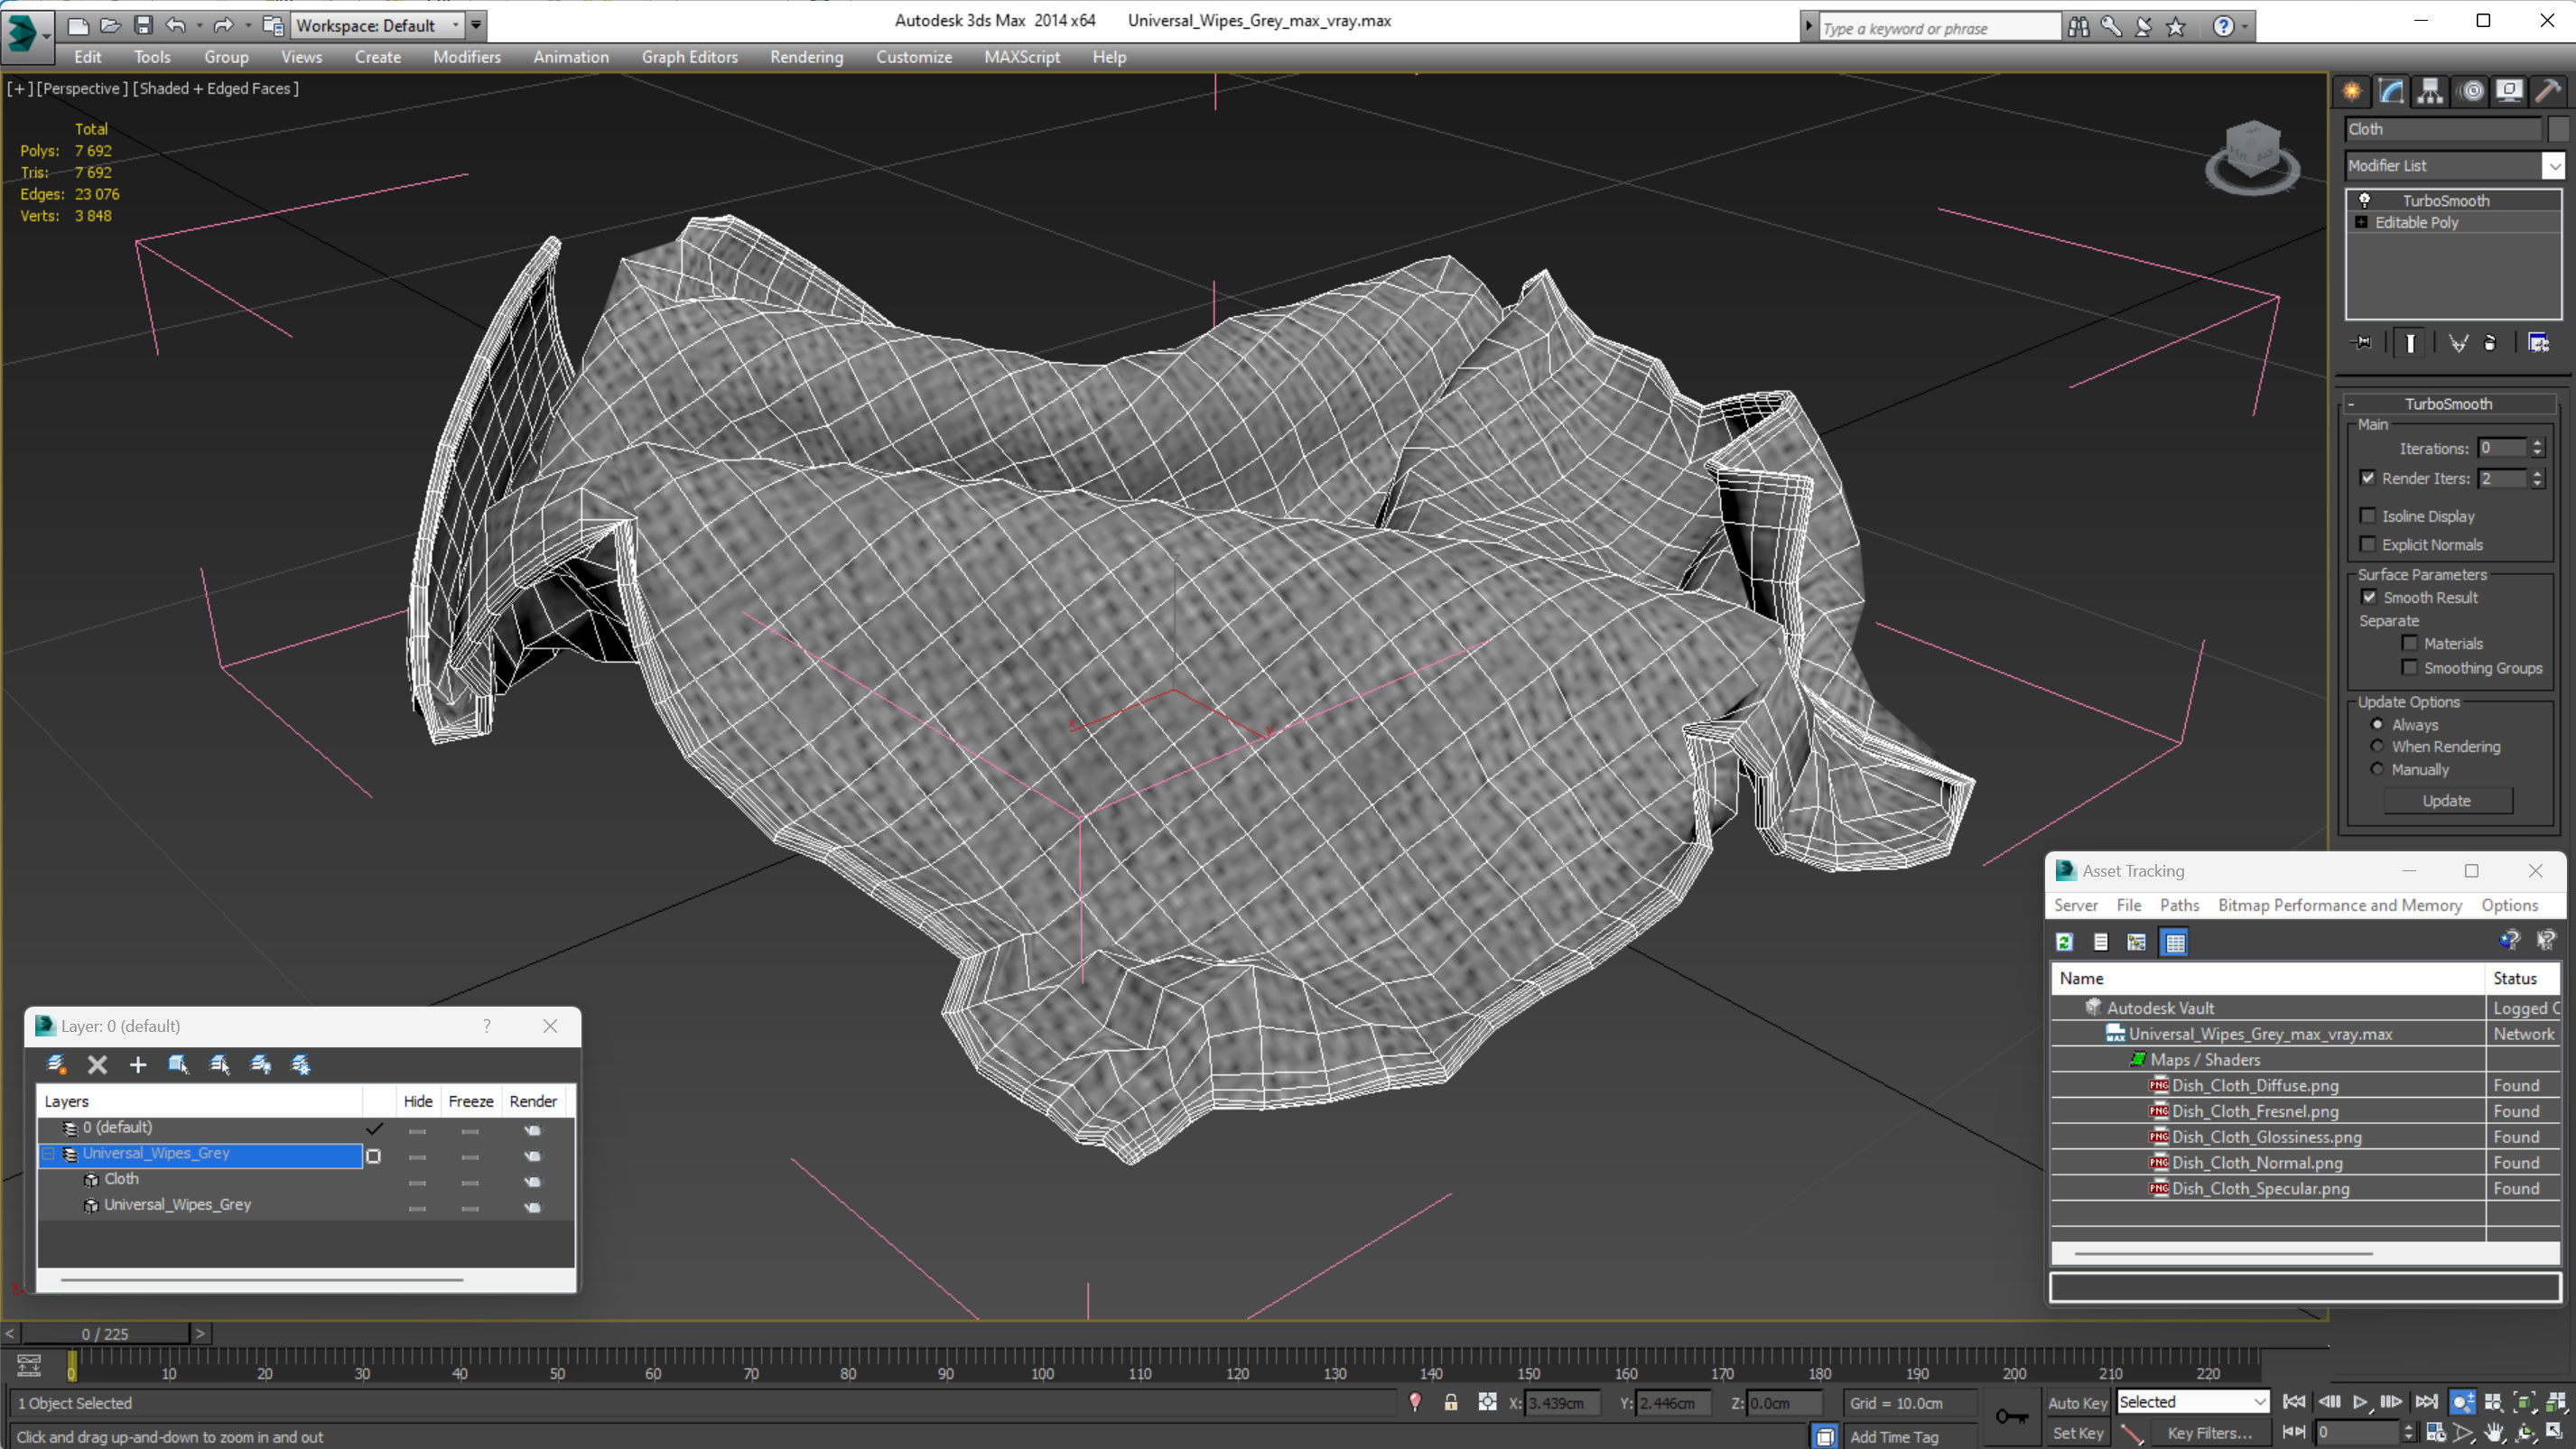Expand the Editable Poly stack entry

tap(2361, 222)
